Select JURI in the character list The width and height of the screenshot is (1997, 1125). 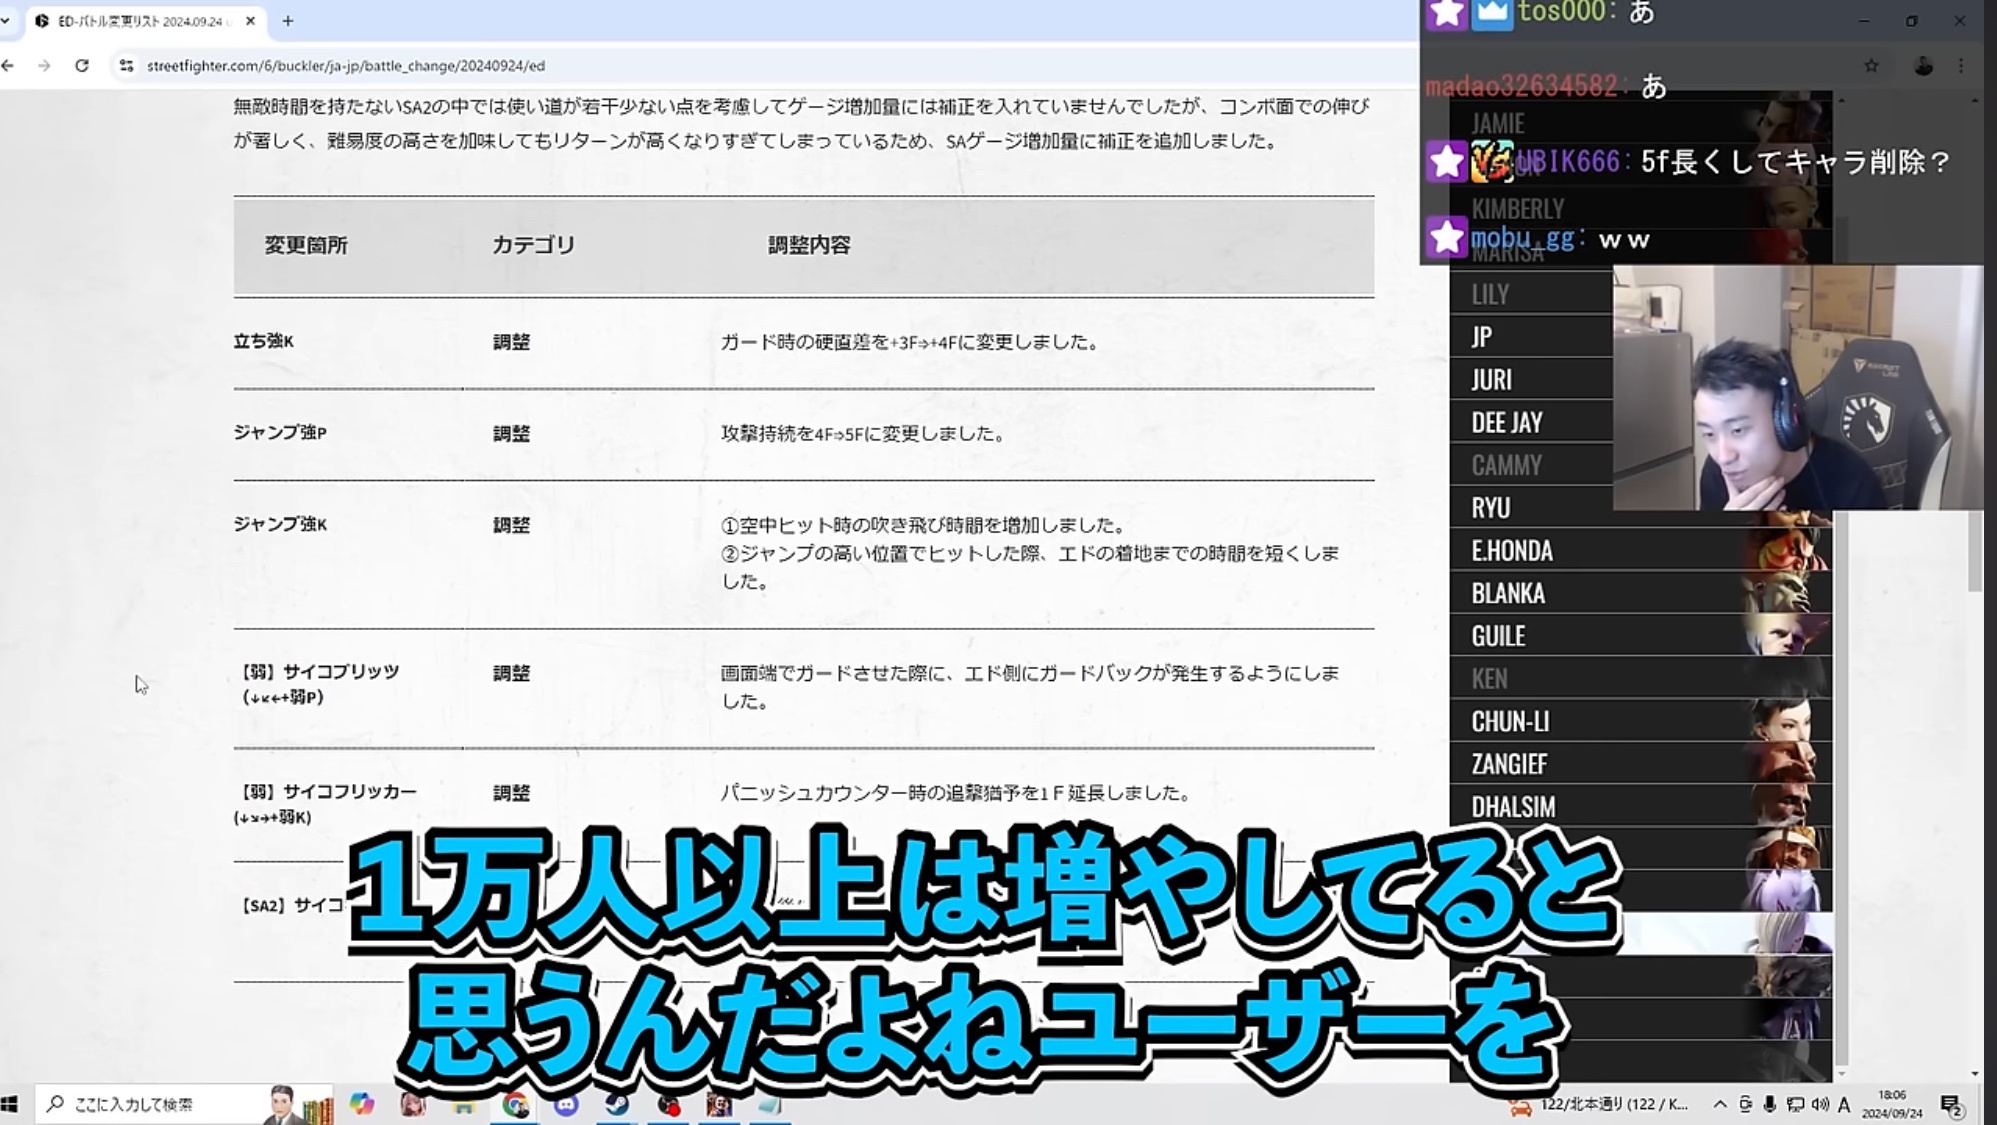[x=1530, y=380]
